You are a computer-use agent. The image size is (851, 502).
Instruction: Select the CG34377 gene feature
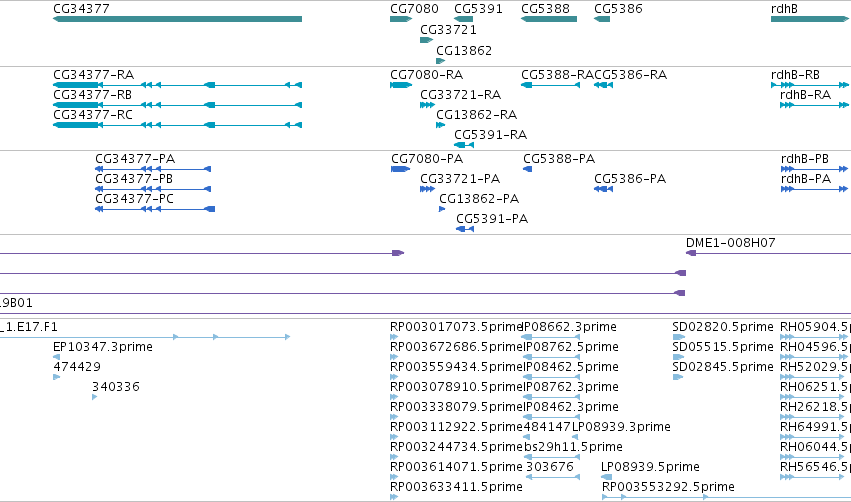tap(177, 19)
